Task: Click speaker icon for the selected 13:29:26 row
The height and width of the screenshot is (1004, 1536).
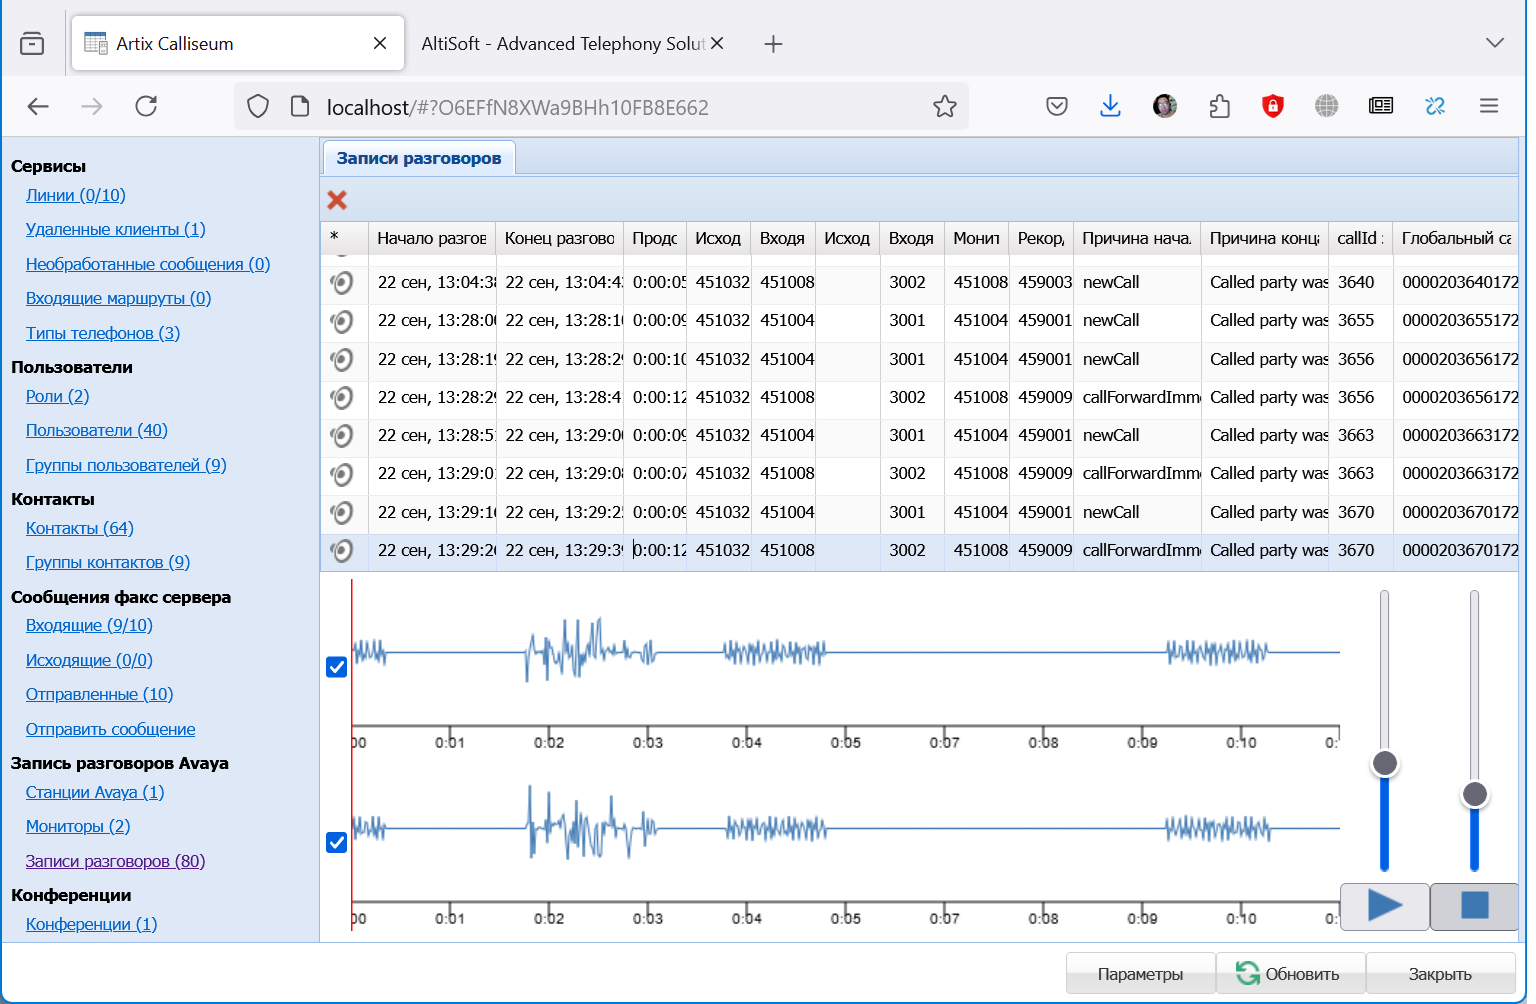Action: coord(342,551)
